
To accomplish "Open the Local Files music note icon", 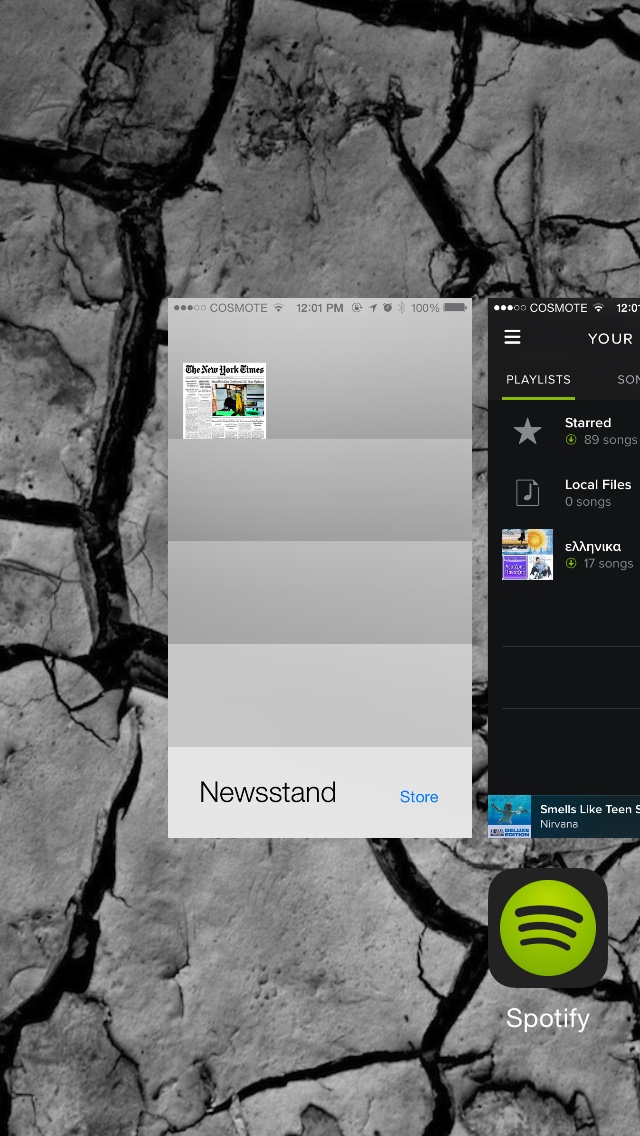I will tap(528, 493).
